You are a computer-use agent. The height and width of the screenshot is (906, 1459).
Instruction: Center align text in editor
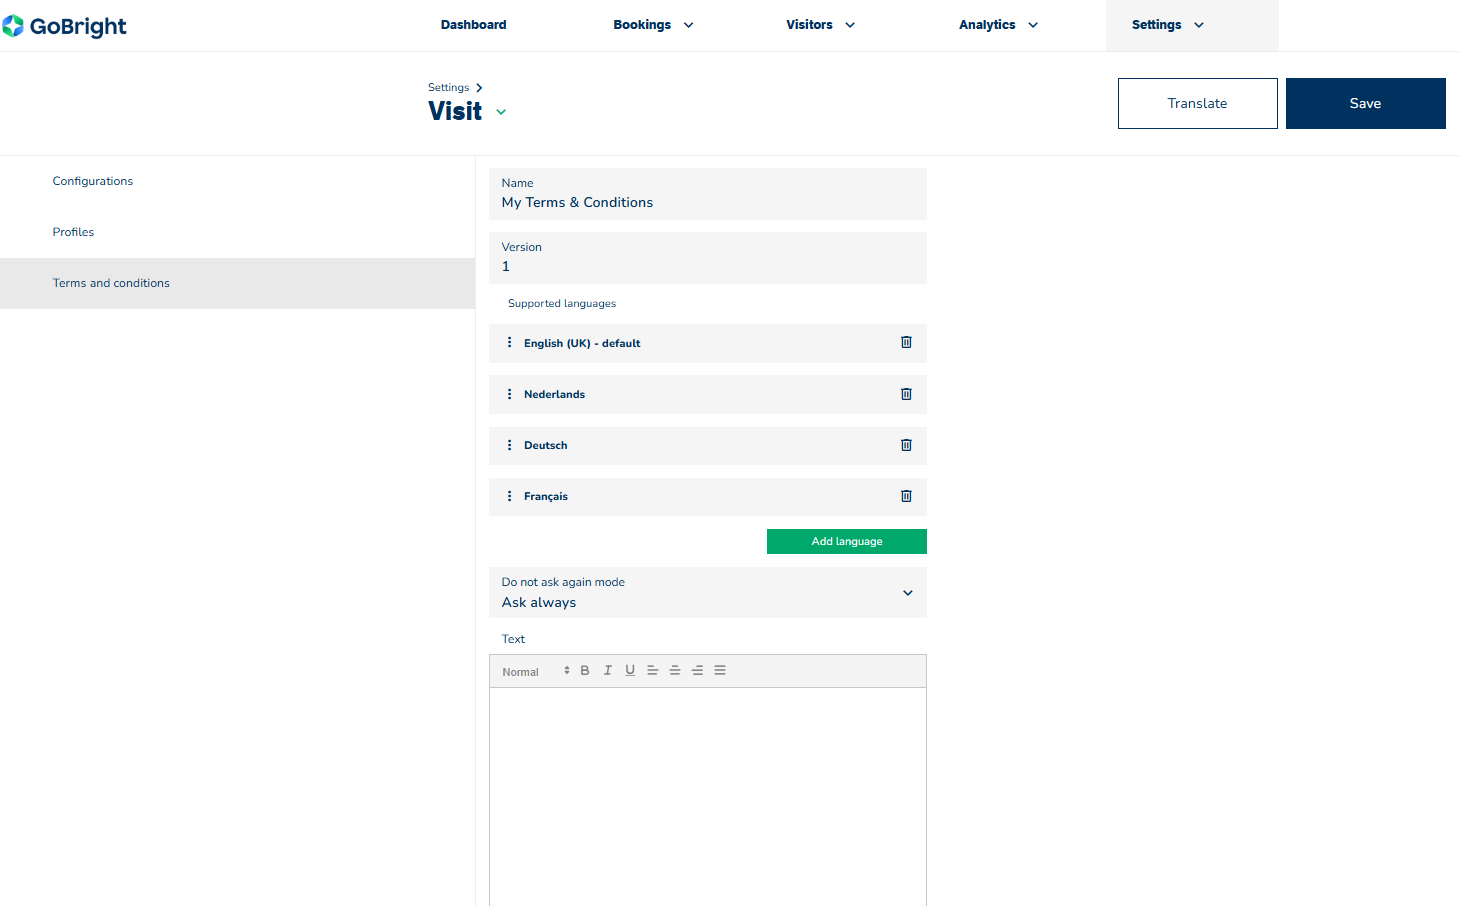coord(675,671)
